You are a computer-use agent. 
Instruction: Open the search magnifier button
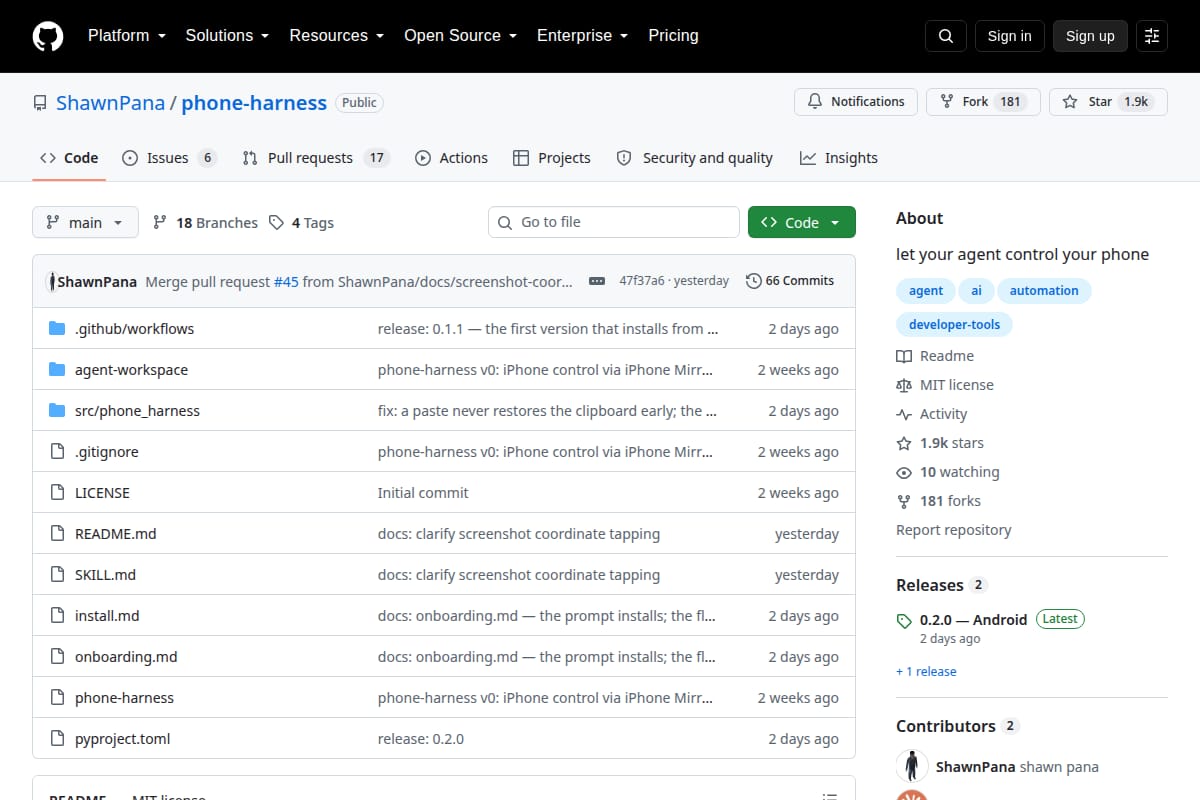946,36
